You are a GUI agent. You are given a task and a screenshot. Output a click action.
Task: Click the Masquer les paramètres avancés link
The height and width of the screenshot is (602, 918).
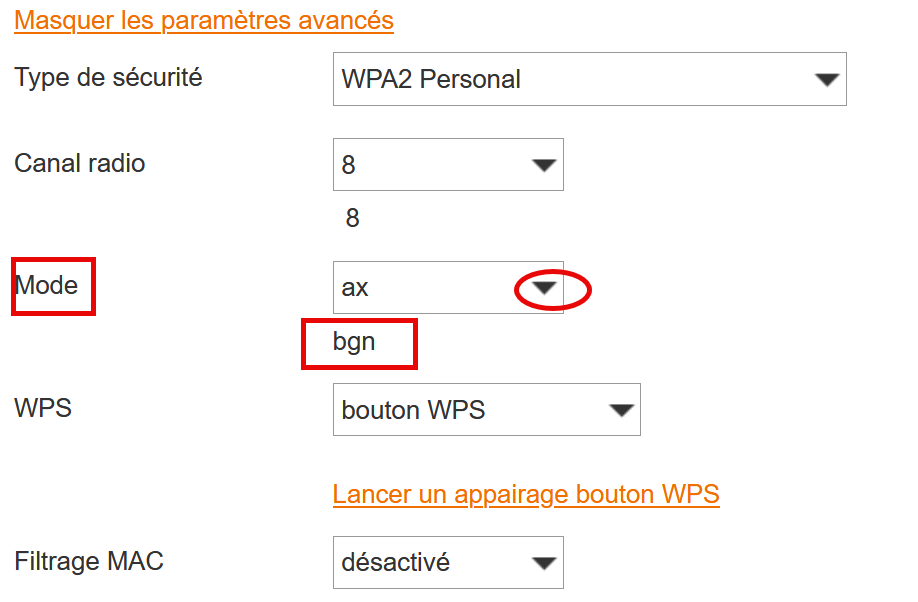(x=204, y=20)
